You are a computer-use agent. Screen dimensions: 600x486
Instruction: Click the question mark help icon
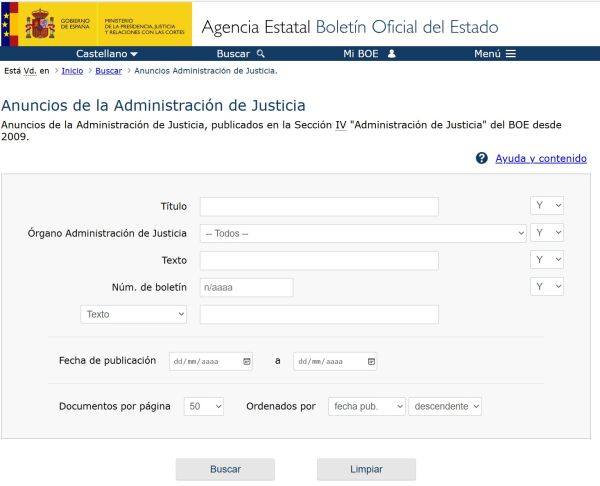[x=482, y=158]
